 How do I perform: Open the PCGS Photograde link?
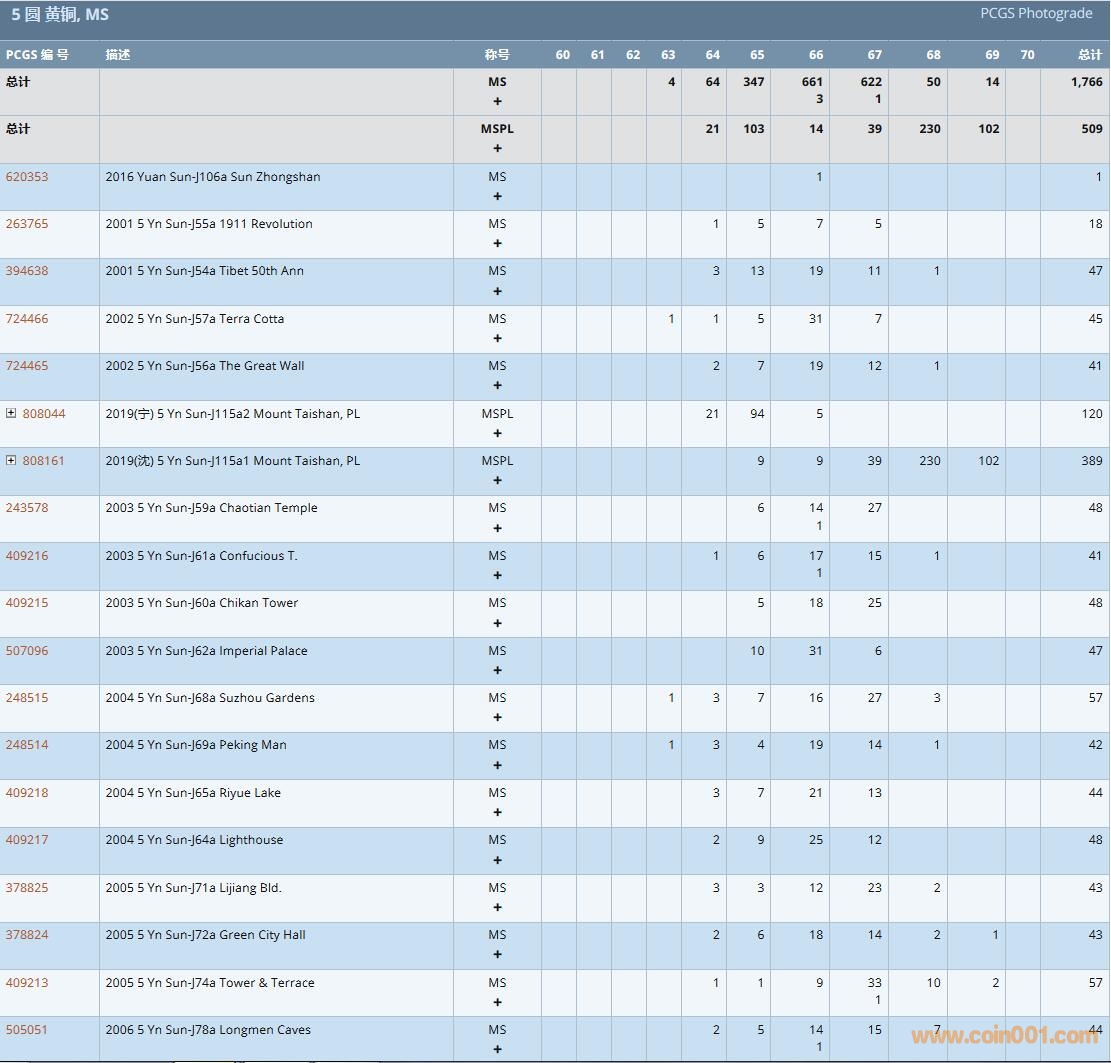(1036, 14)
